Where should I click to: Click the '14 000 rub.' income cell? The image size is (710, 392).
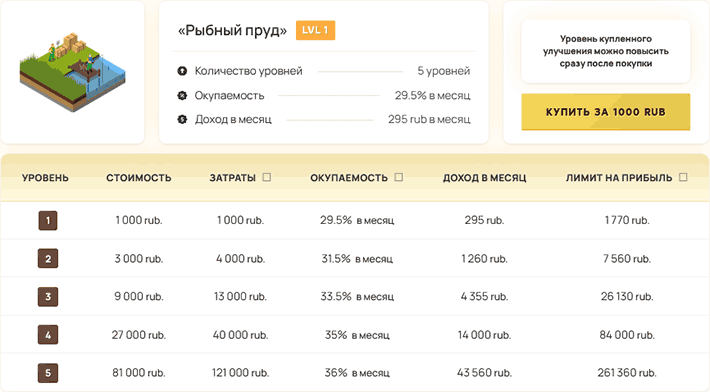coord(484,335)
